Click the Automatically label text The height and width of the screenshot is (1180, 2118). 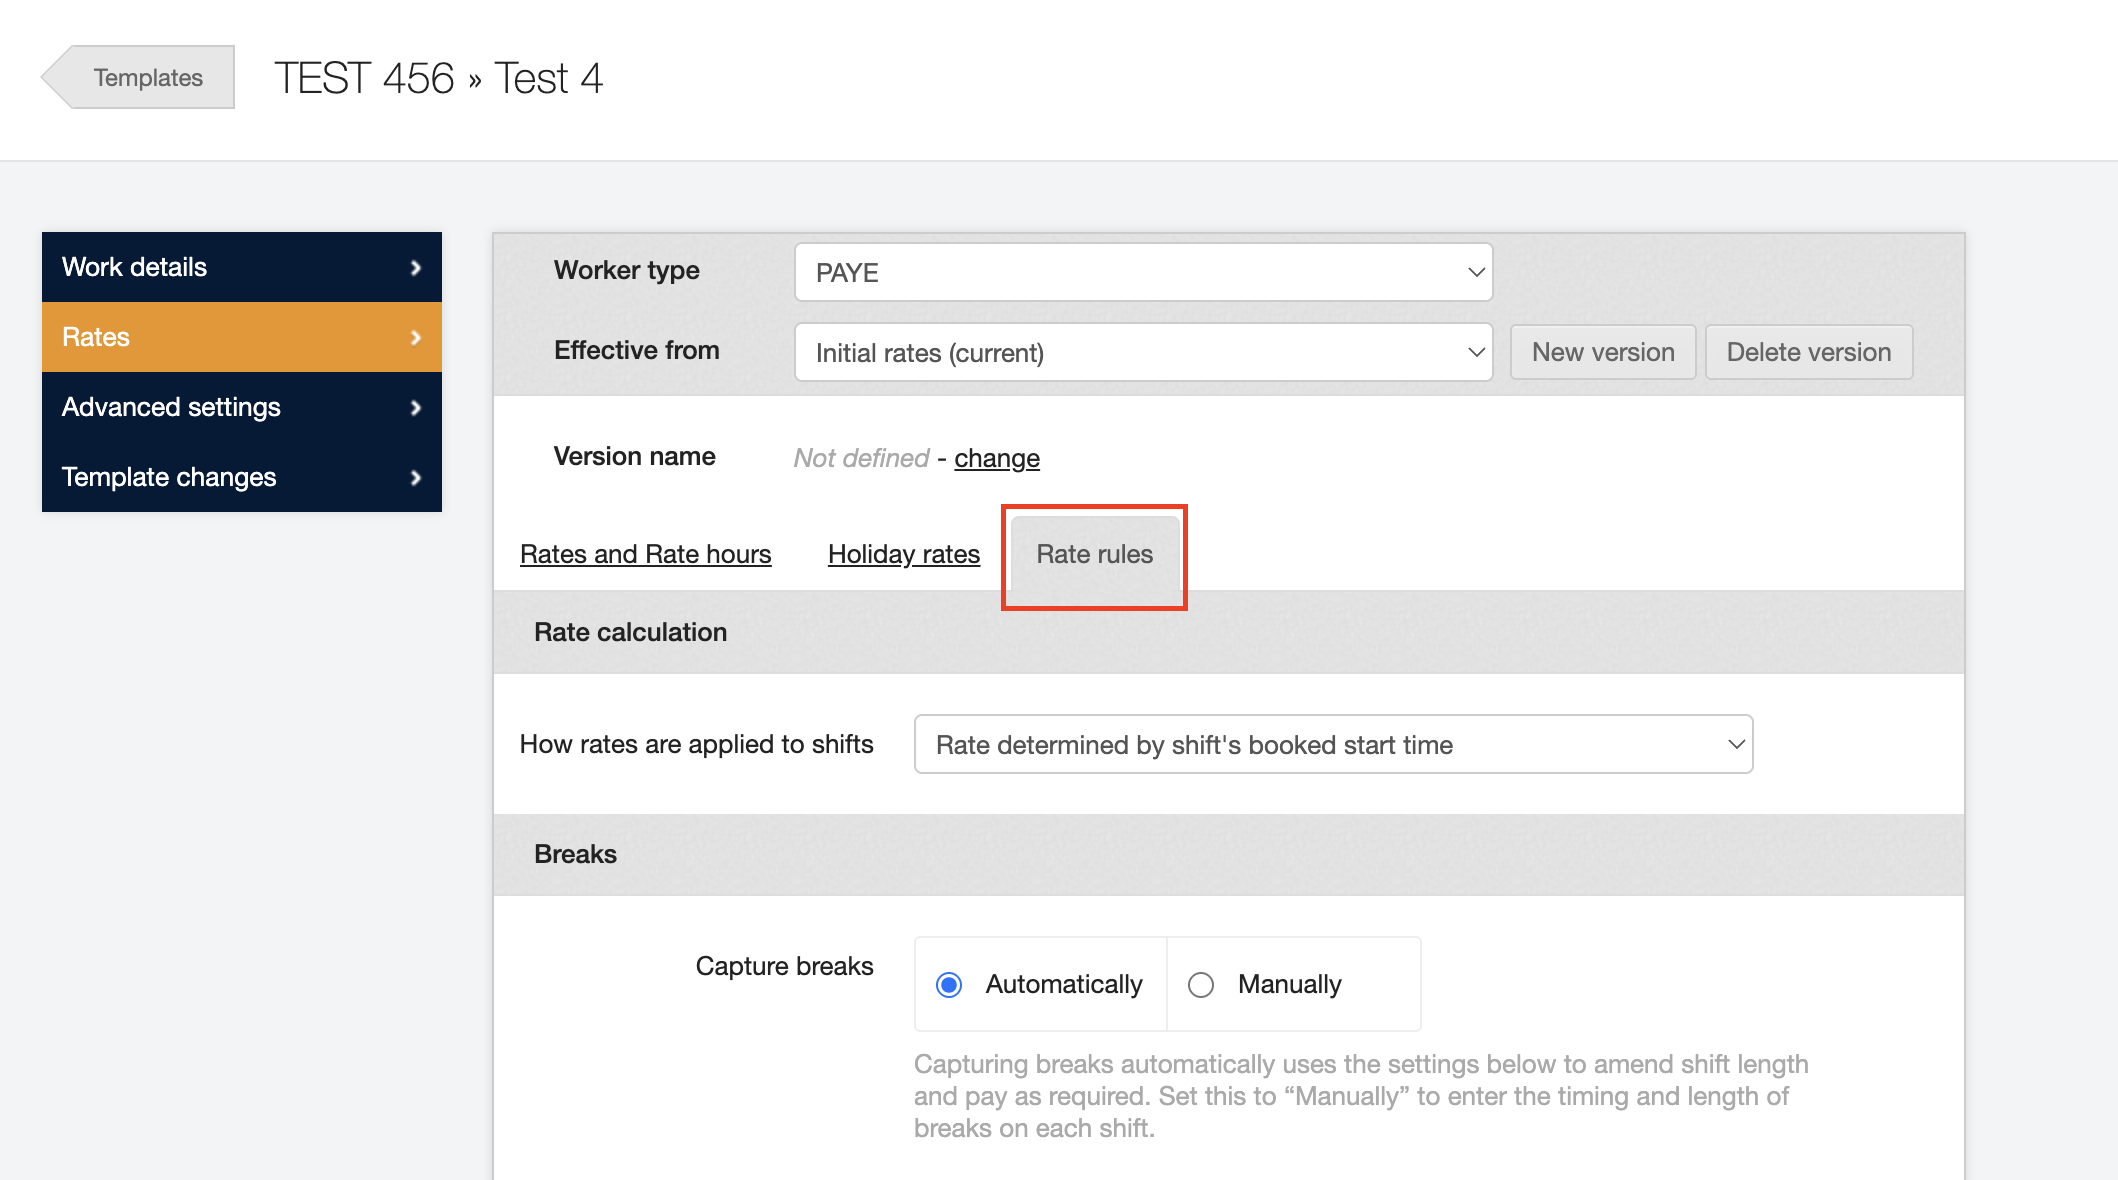1063,985
